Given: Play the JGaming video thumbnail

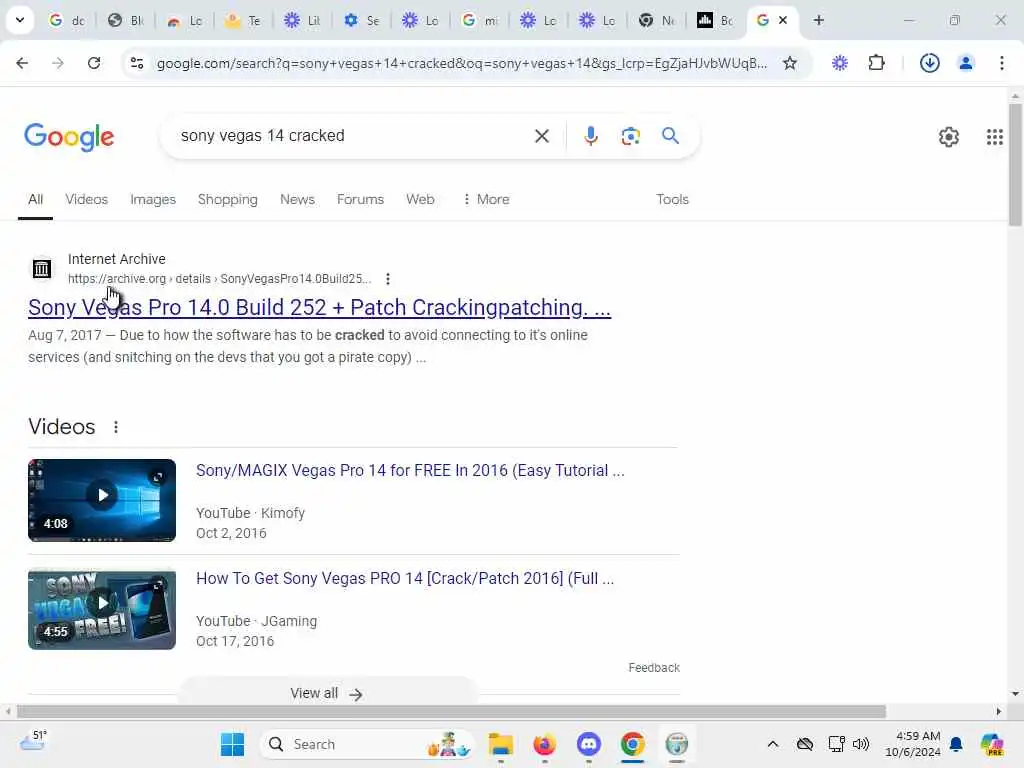Looking at the screenshot, I should click(x=102, y=609).
